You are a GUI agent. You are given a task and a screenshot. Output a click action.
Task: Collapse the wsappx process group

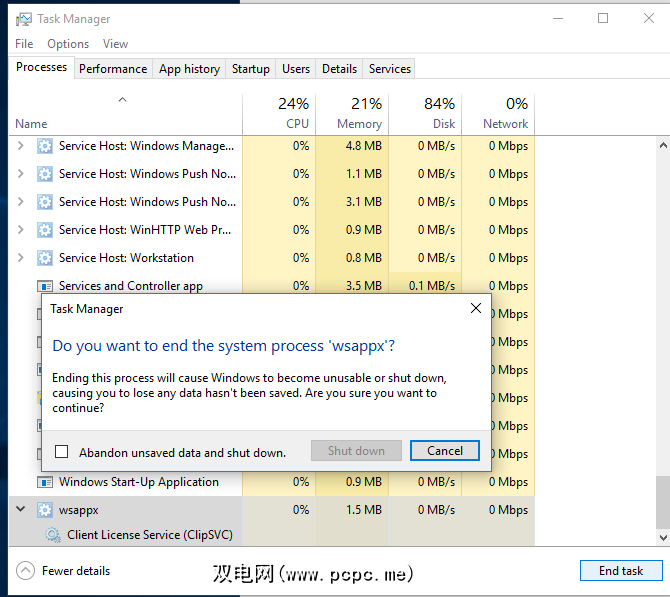tap(21, 509)
